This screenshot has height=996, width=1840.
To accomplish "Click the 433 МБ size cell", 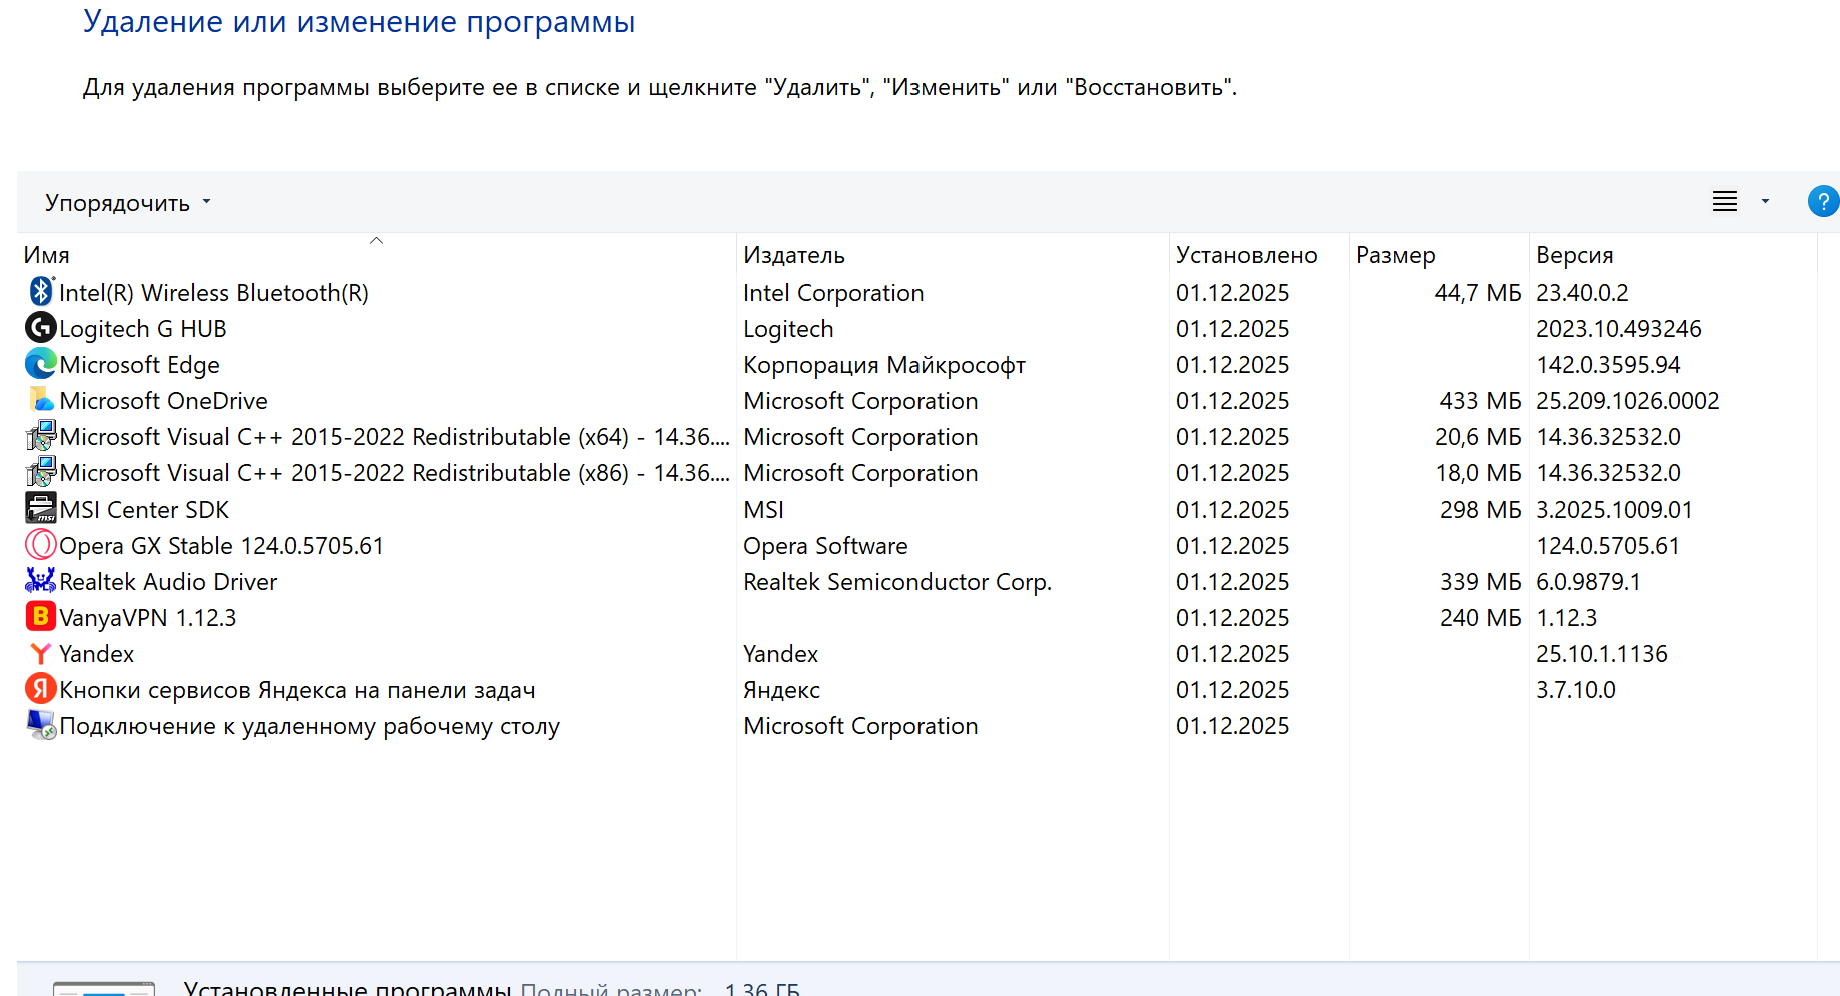I will tap(1480, 401).
